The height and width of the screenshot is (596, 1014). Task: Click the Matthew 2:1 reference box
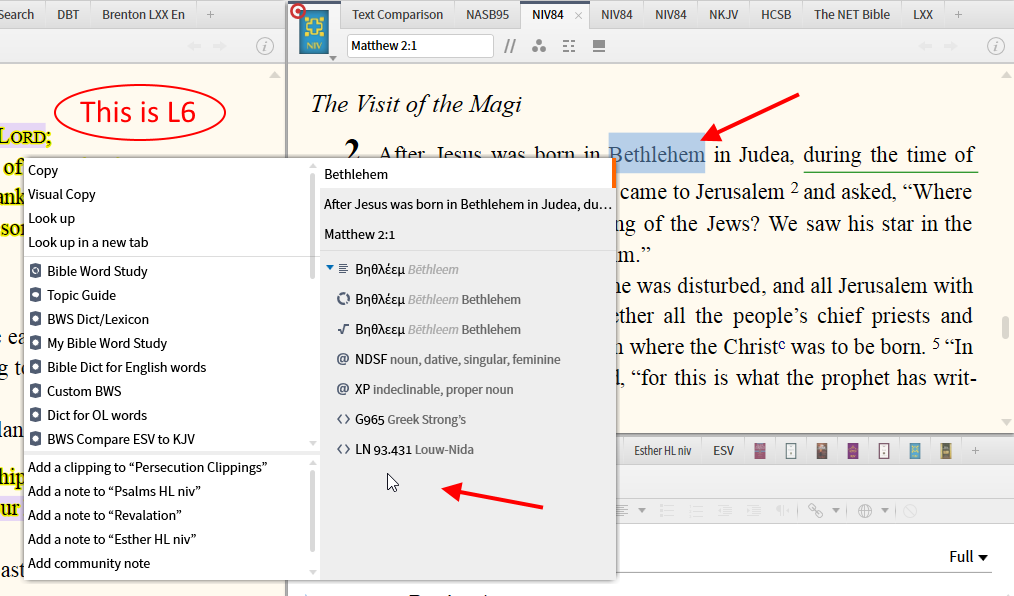coord(420,45)
